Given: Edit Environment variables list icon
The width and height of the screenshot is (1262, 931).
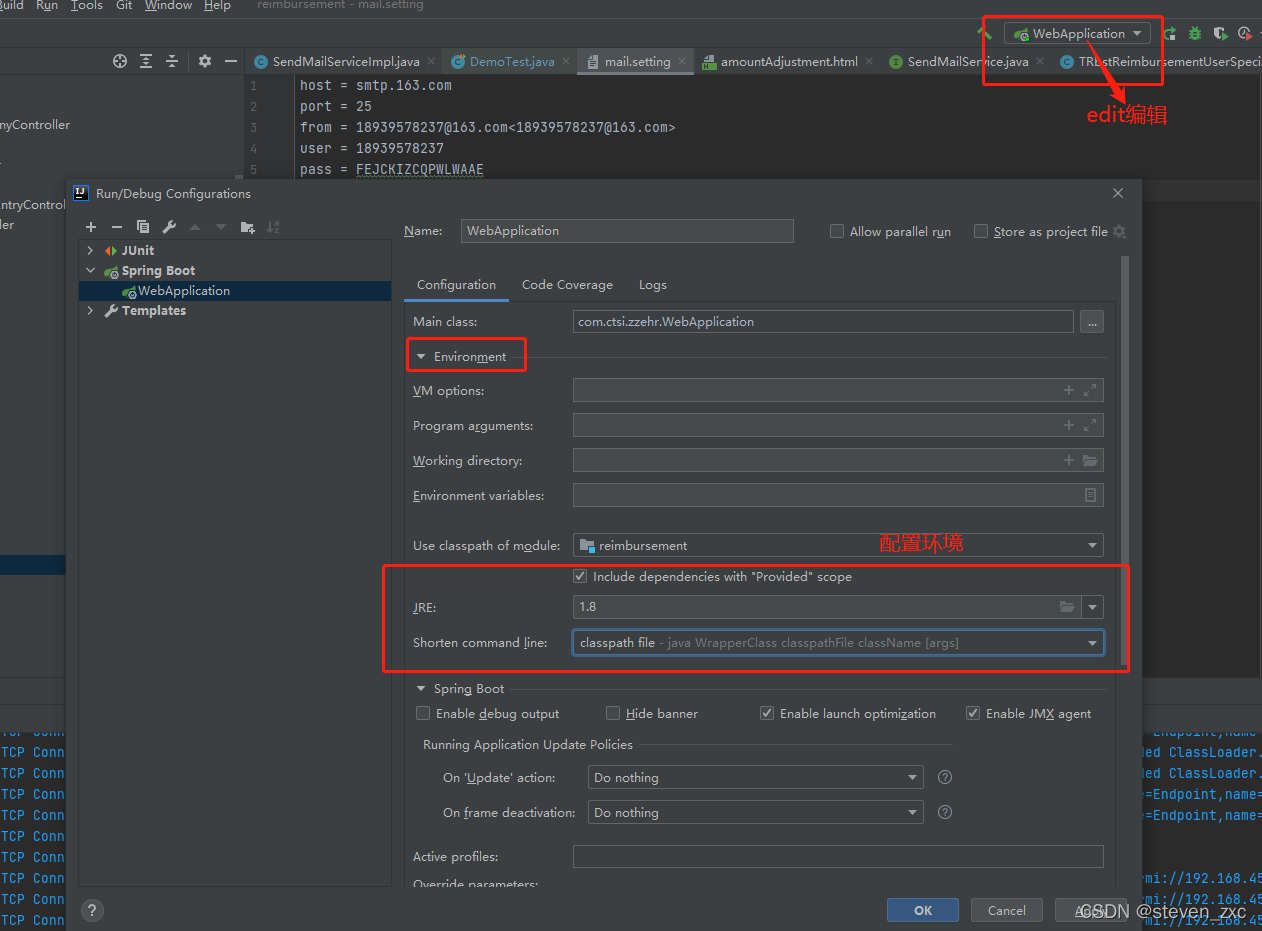Looking at the screenshot, I should pyautogui.click(x=1090, y=495).
